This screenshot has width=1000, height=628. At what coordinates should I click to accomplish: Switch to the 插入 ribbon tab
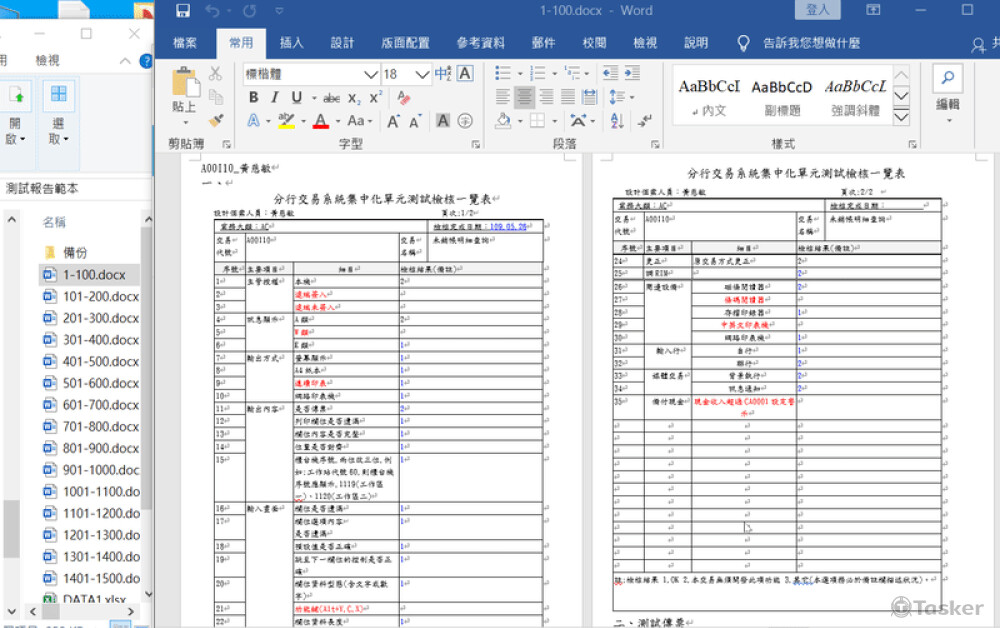pos(293,43)
